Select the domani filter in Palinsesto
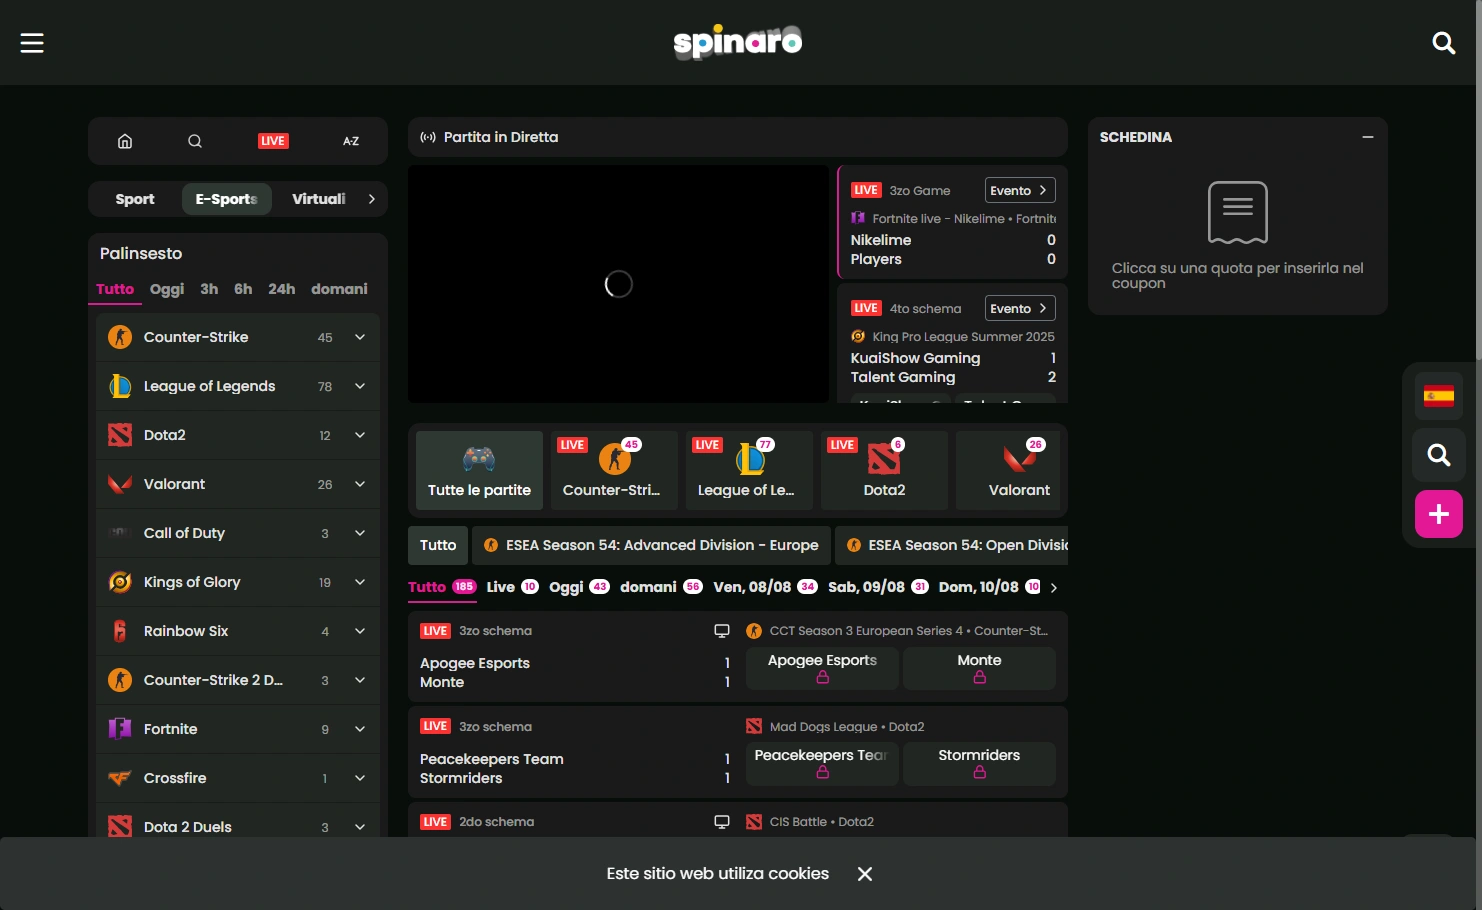1482x910 pixels. [339, 289]
